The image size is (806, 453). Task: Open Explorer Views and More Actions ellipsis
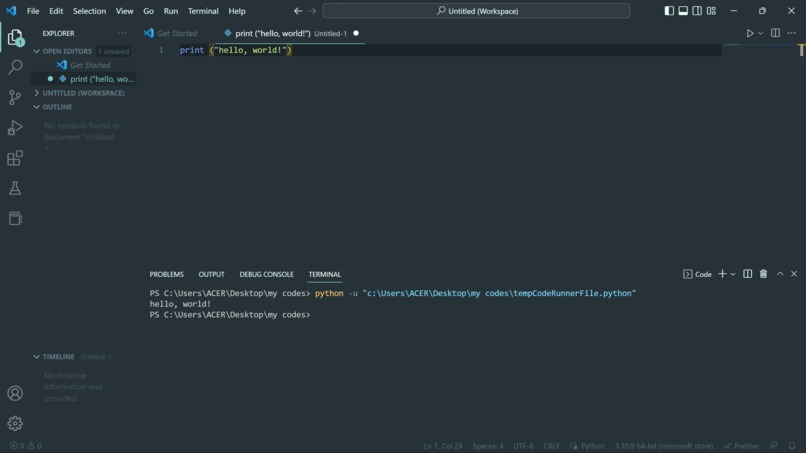(122, 33)
